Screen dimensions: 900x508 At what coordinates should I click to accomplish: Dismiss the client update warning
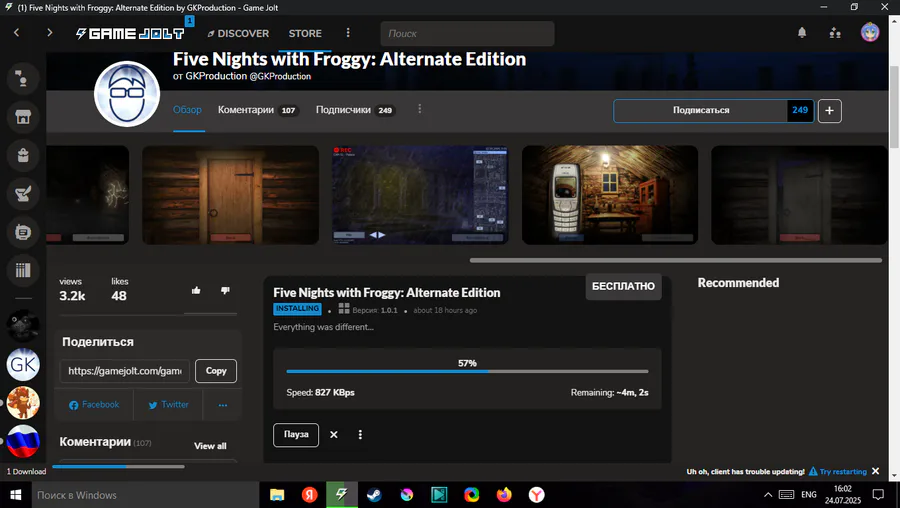pyautogui.click(x=875, y=471)
